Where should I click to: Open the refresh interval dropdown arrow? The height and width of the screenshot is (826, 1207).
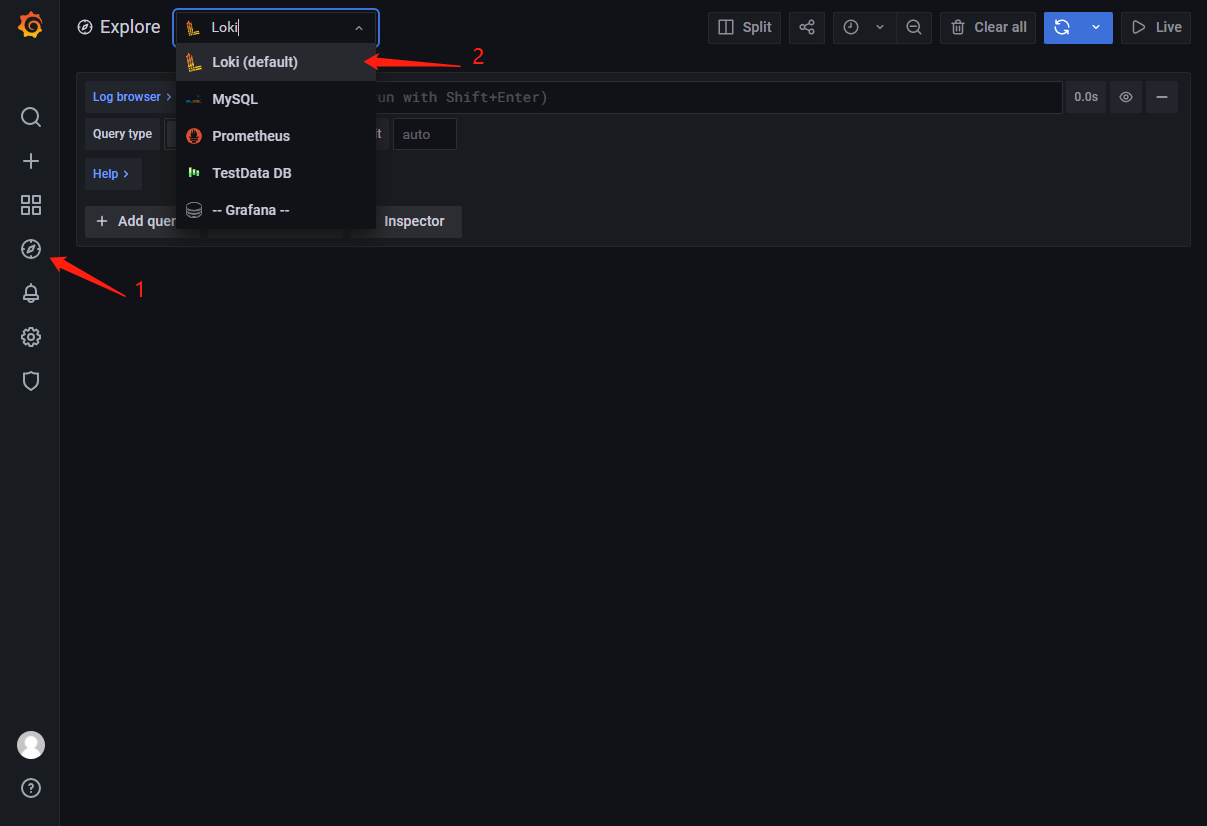pos(1096,28)
